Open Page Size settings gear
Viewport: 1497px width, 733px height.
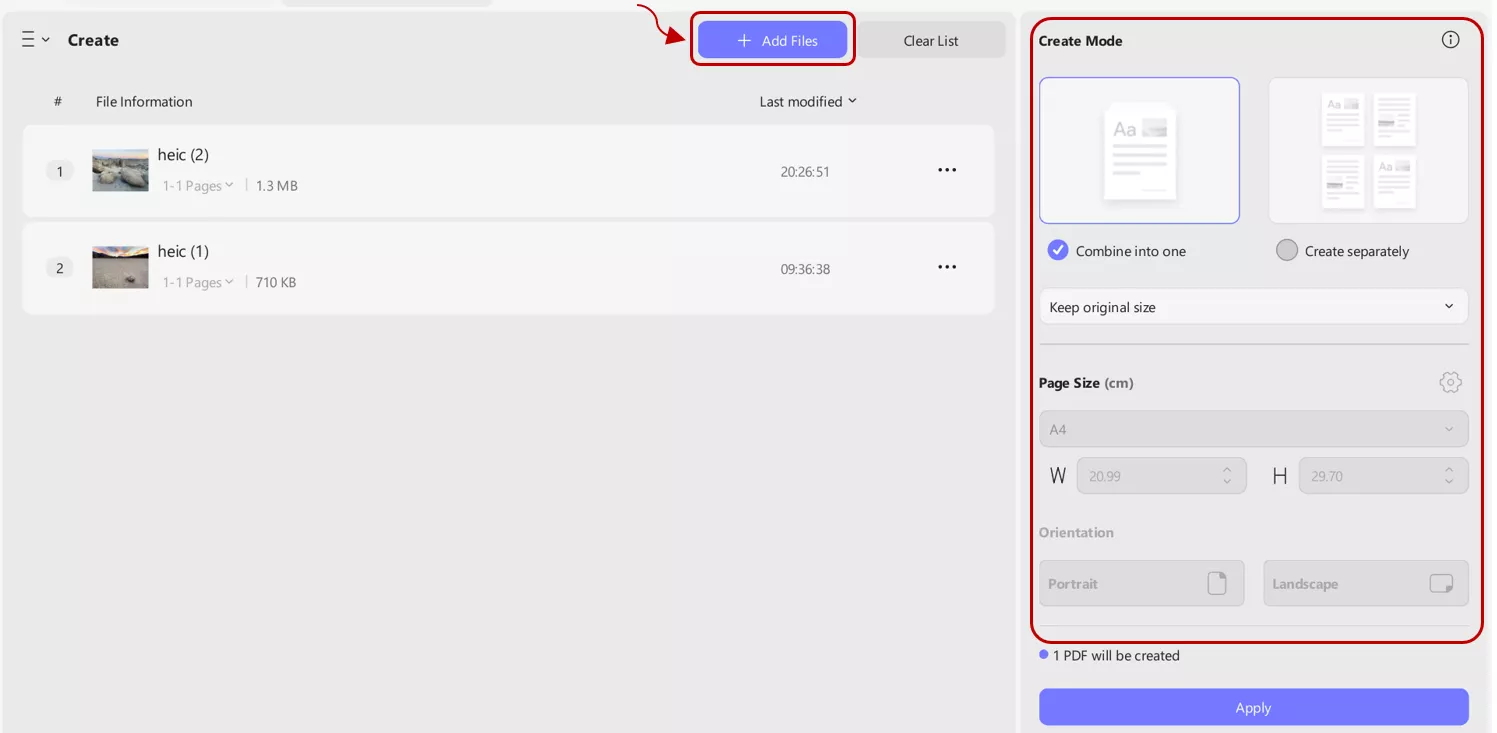click(1450, 382)
